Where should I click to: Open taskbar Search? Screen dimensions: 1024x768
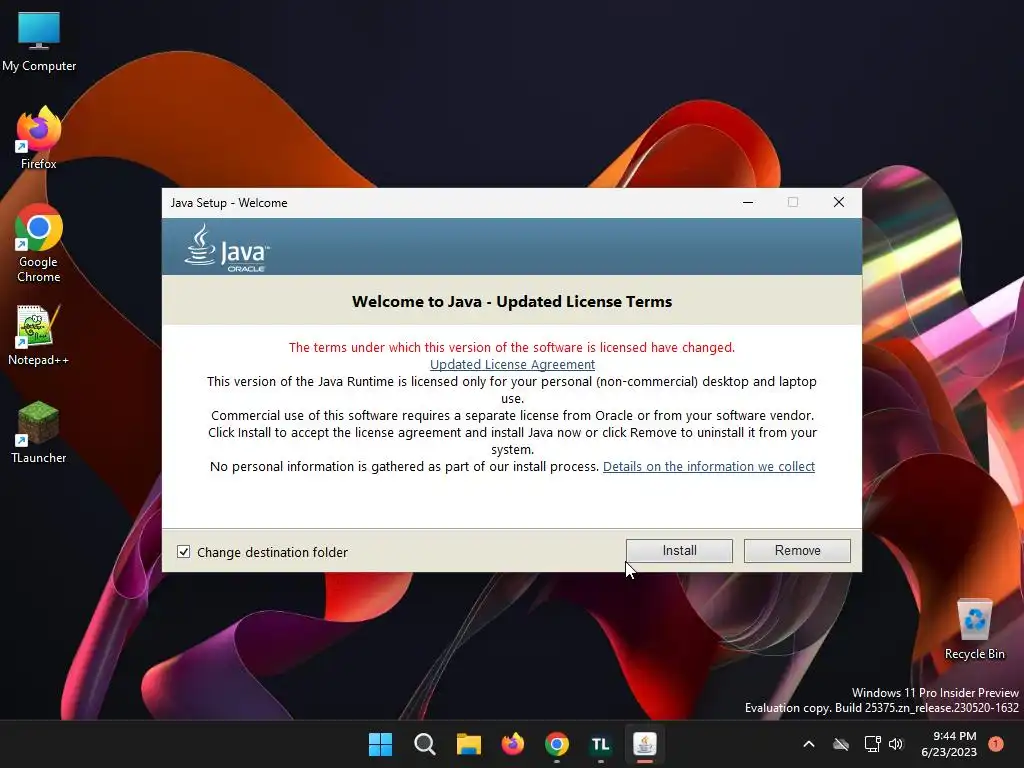(424, 744)
